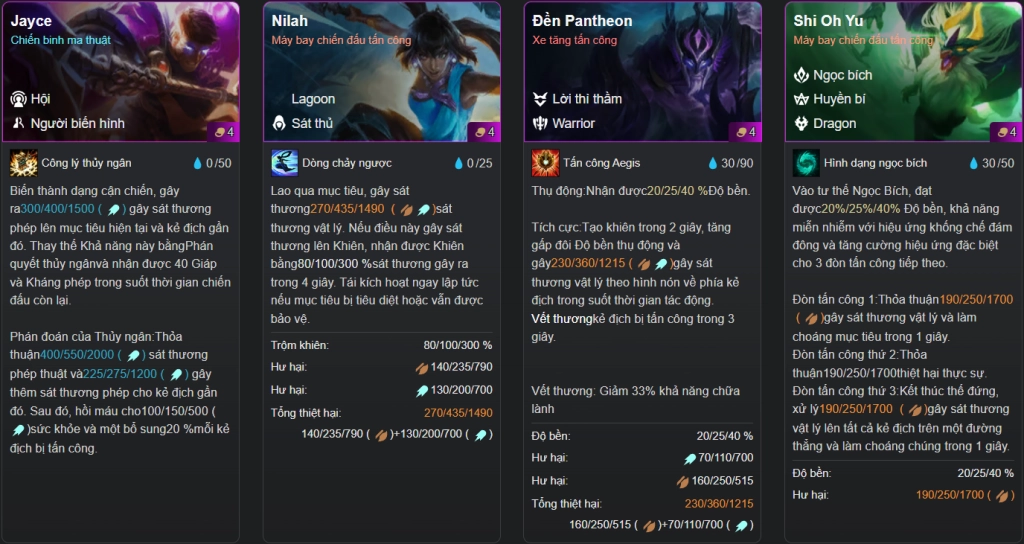The image size is (1024, 544).
Task: Select the Đền Pantheon champion name
Action: click(x=582, y=21)
